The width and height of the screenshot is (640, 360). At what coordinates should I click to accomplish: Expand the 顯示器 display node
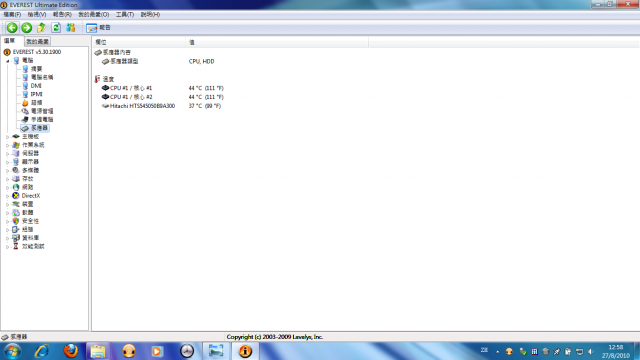coord(7,162)
